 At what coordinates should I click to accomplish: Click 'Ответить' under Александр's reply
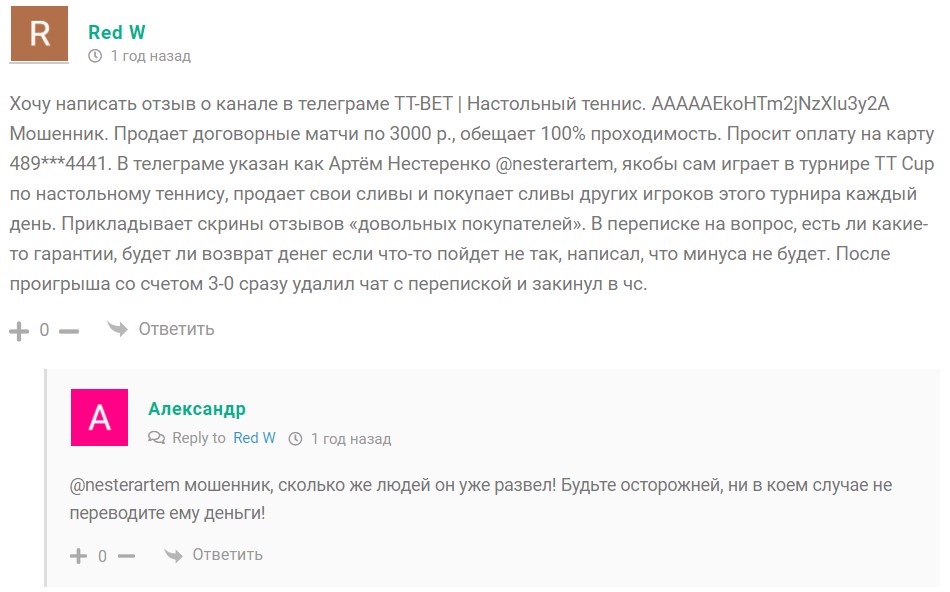227,554
